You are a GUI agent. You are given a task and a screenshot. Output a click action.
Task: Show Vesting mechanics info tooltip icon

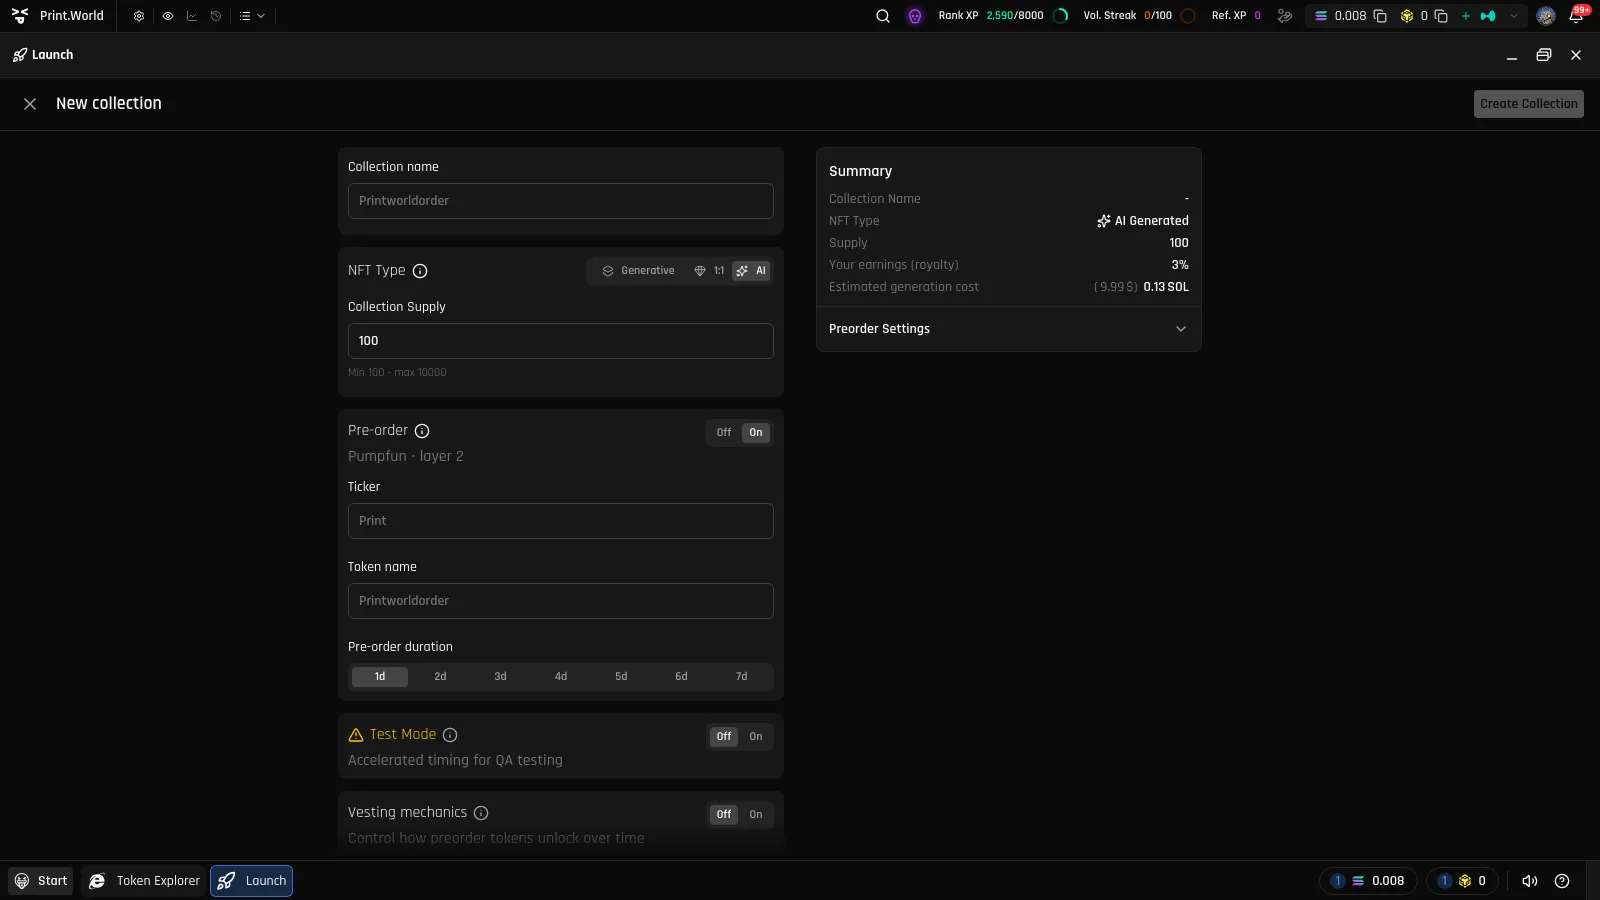coord(481,813)
